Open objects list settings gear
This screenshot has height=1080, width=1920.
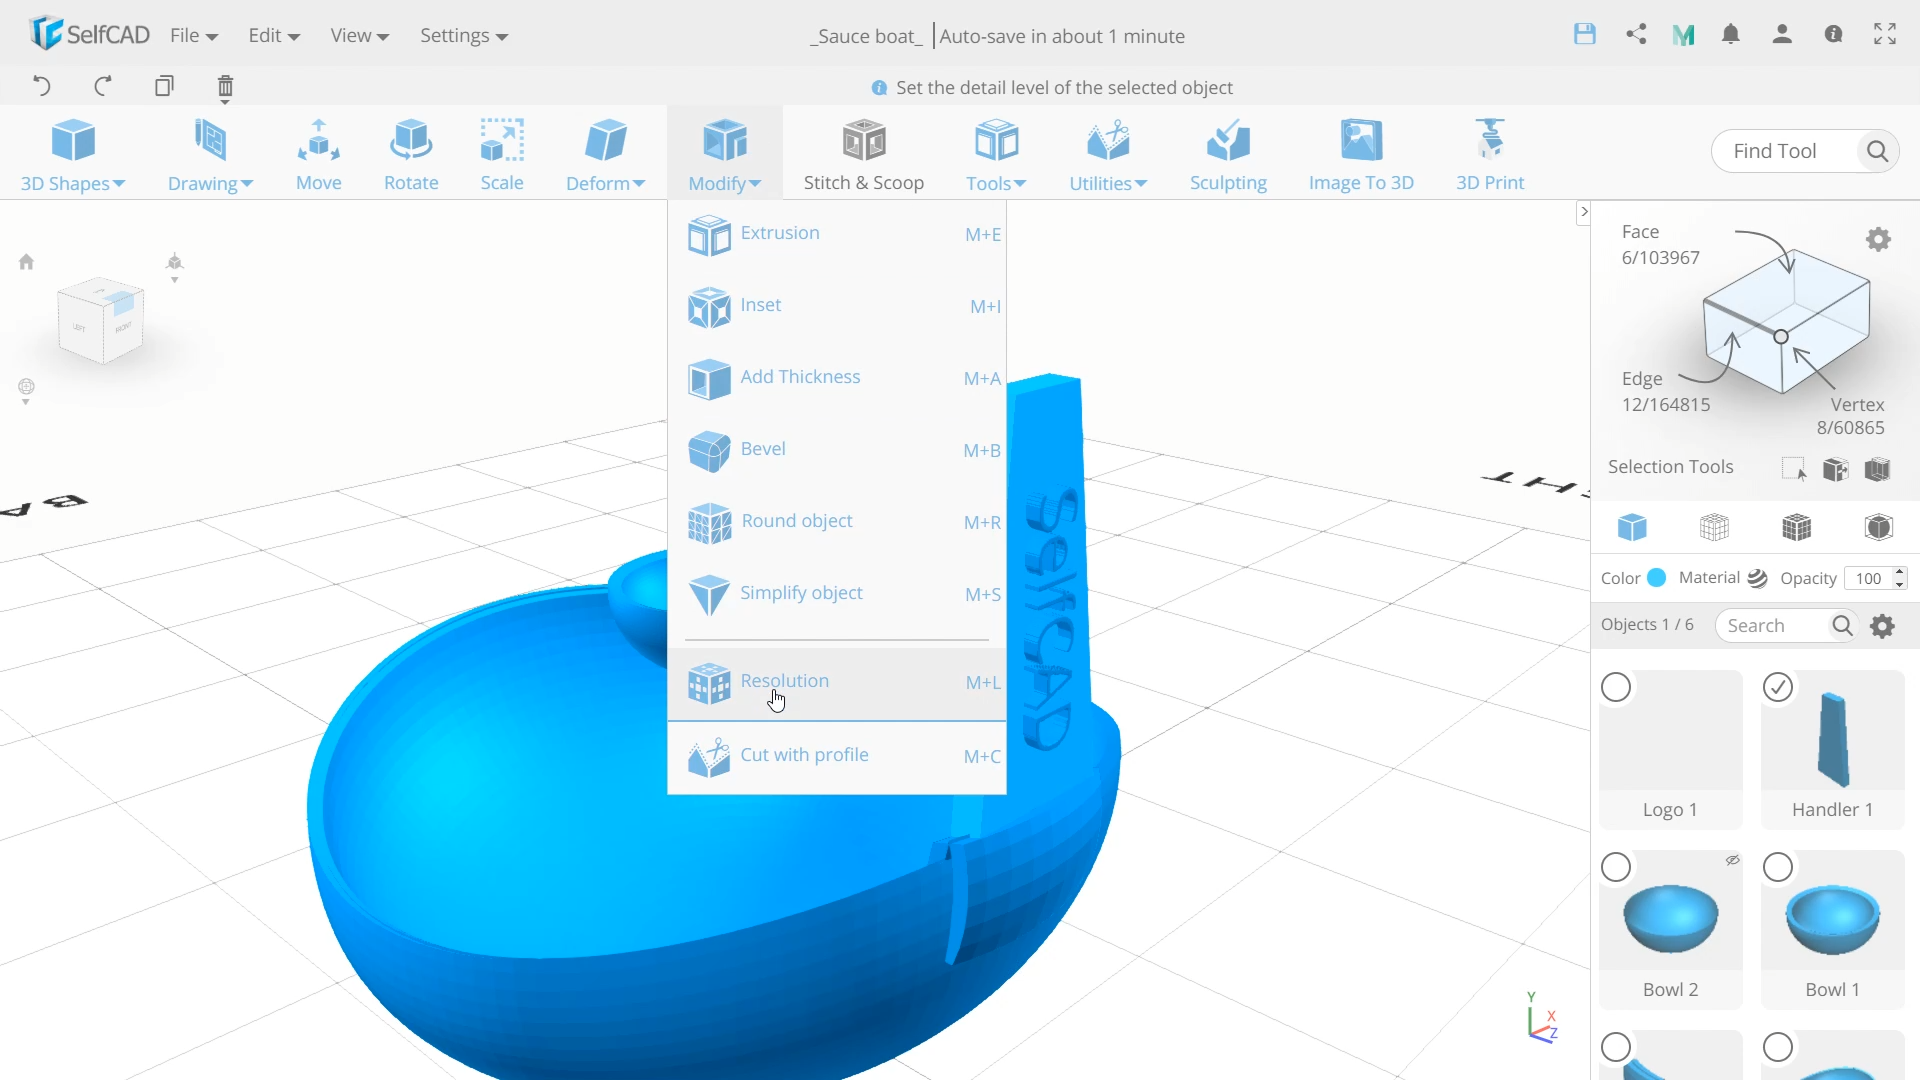(1883, 626)
